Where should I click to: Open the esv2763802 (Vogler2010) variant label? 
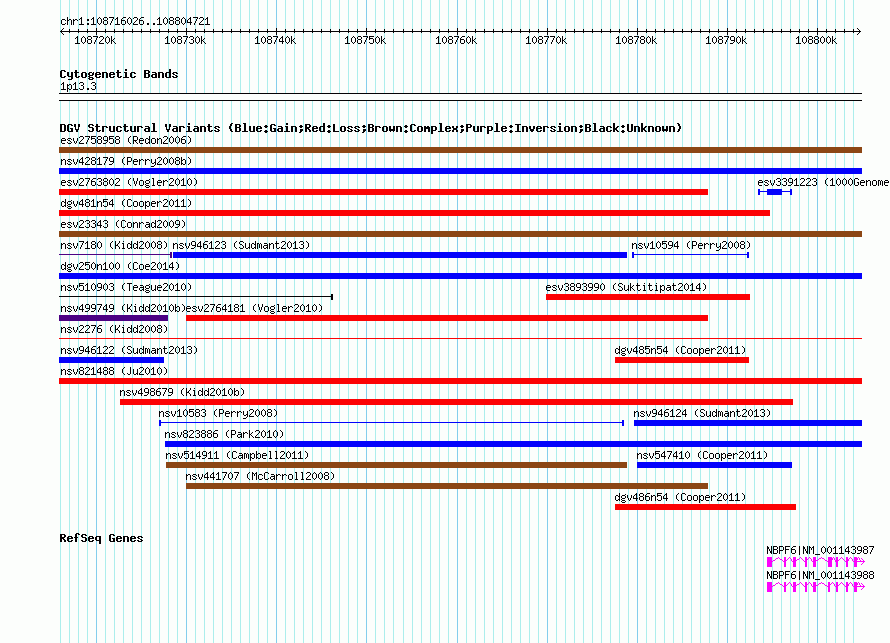point(129,182)
